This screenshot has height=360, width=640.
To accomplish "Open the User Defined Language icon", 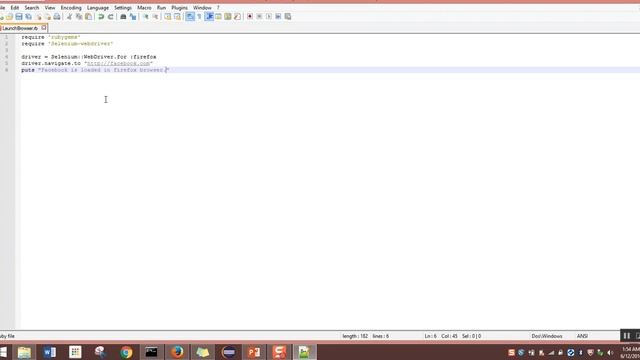I will click(x=218, y=17).
